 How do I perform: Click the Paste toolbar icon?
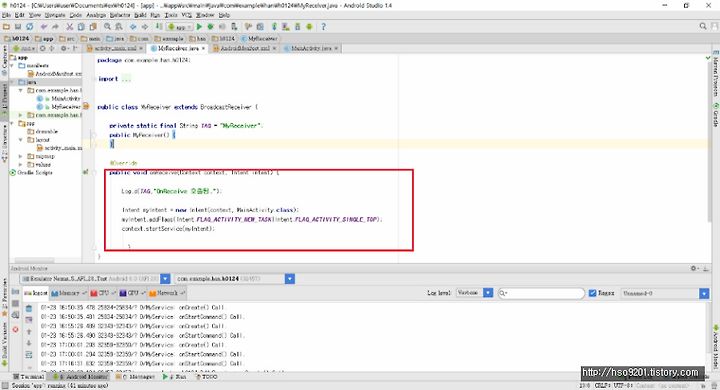click(x=93, y=27)
